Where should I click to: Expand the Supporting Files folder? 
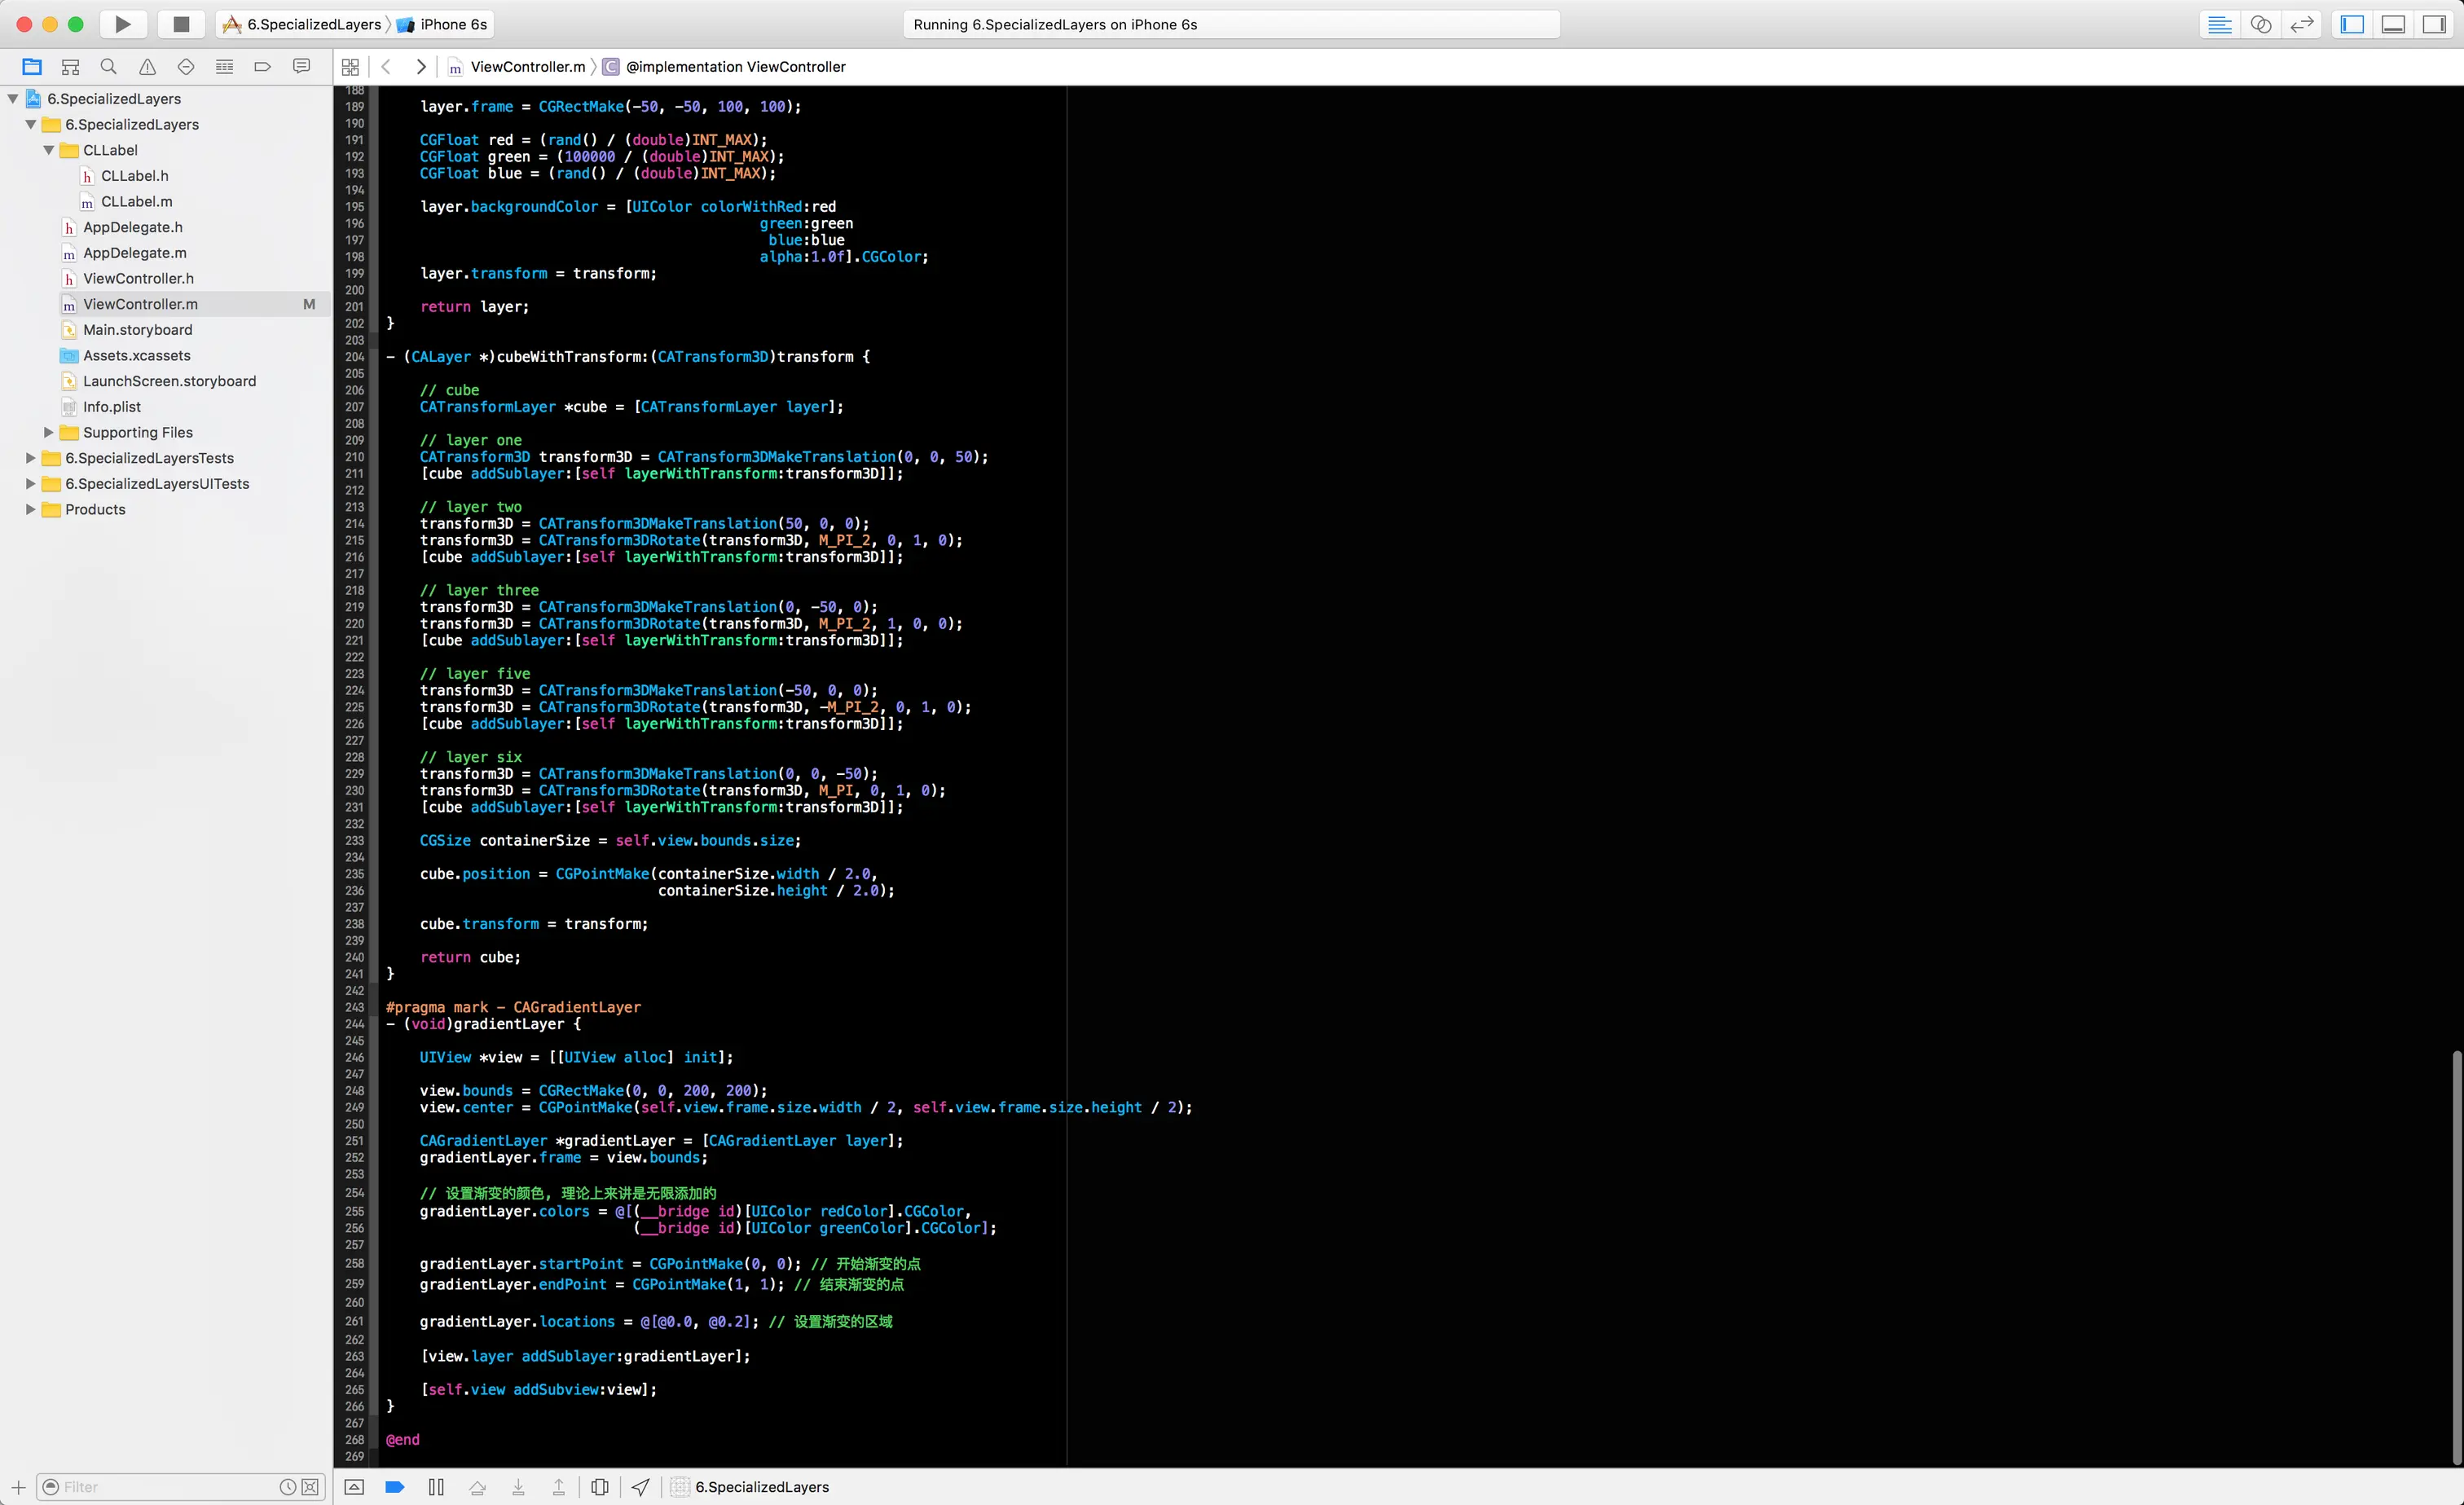(x=49, y=432)
